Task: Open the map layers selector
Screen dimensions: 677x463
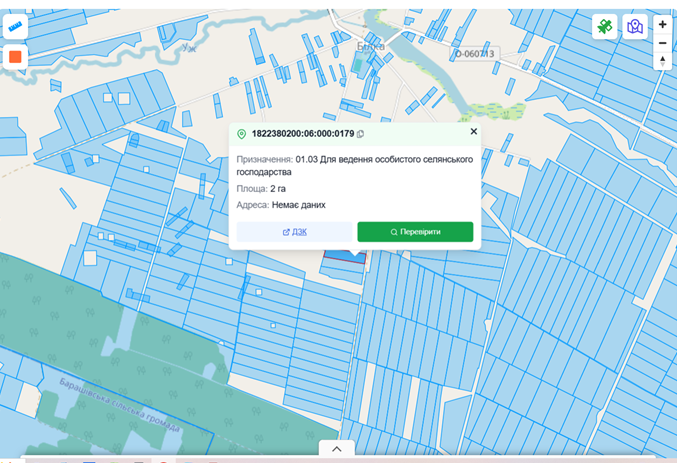Action: click(x=635, y=27)
